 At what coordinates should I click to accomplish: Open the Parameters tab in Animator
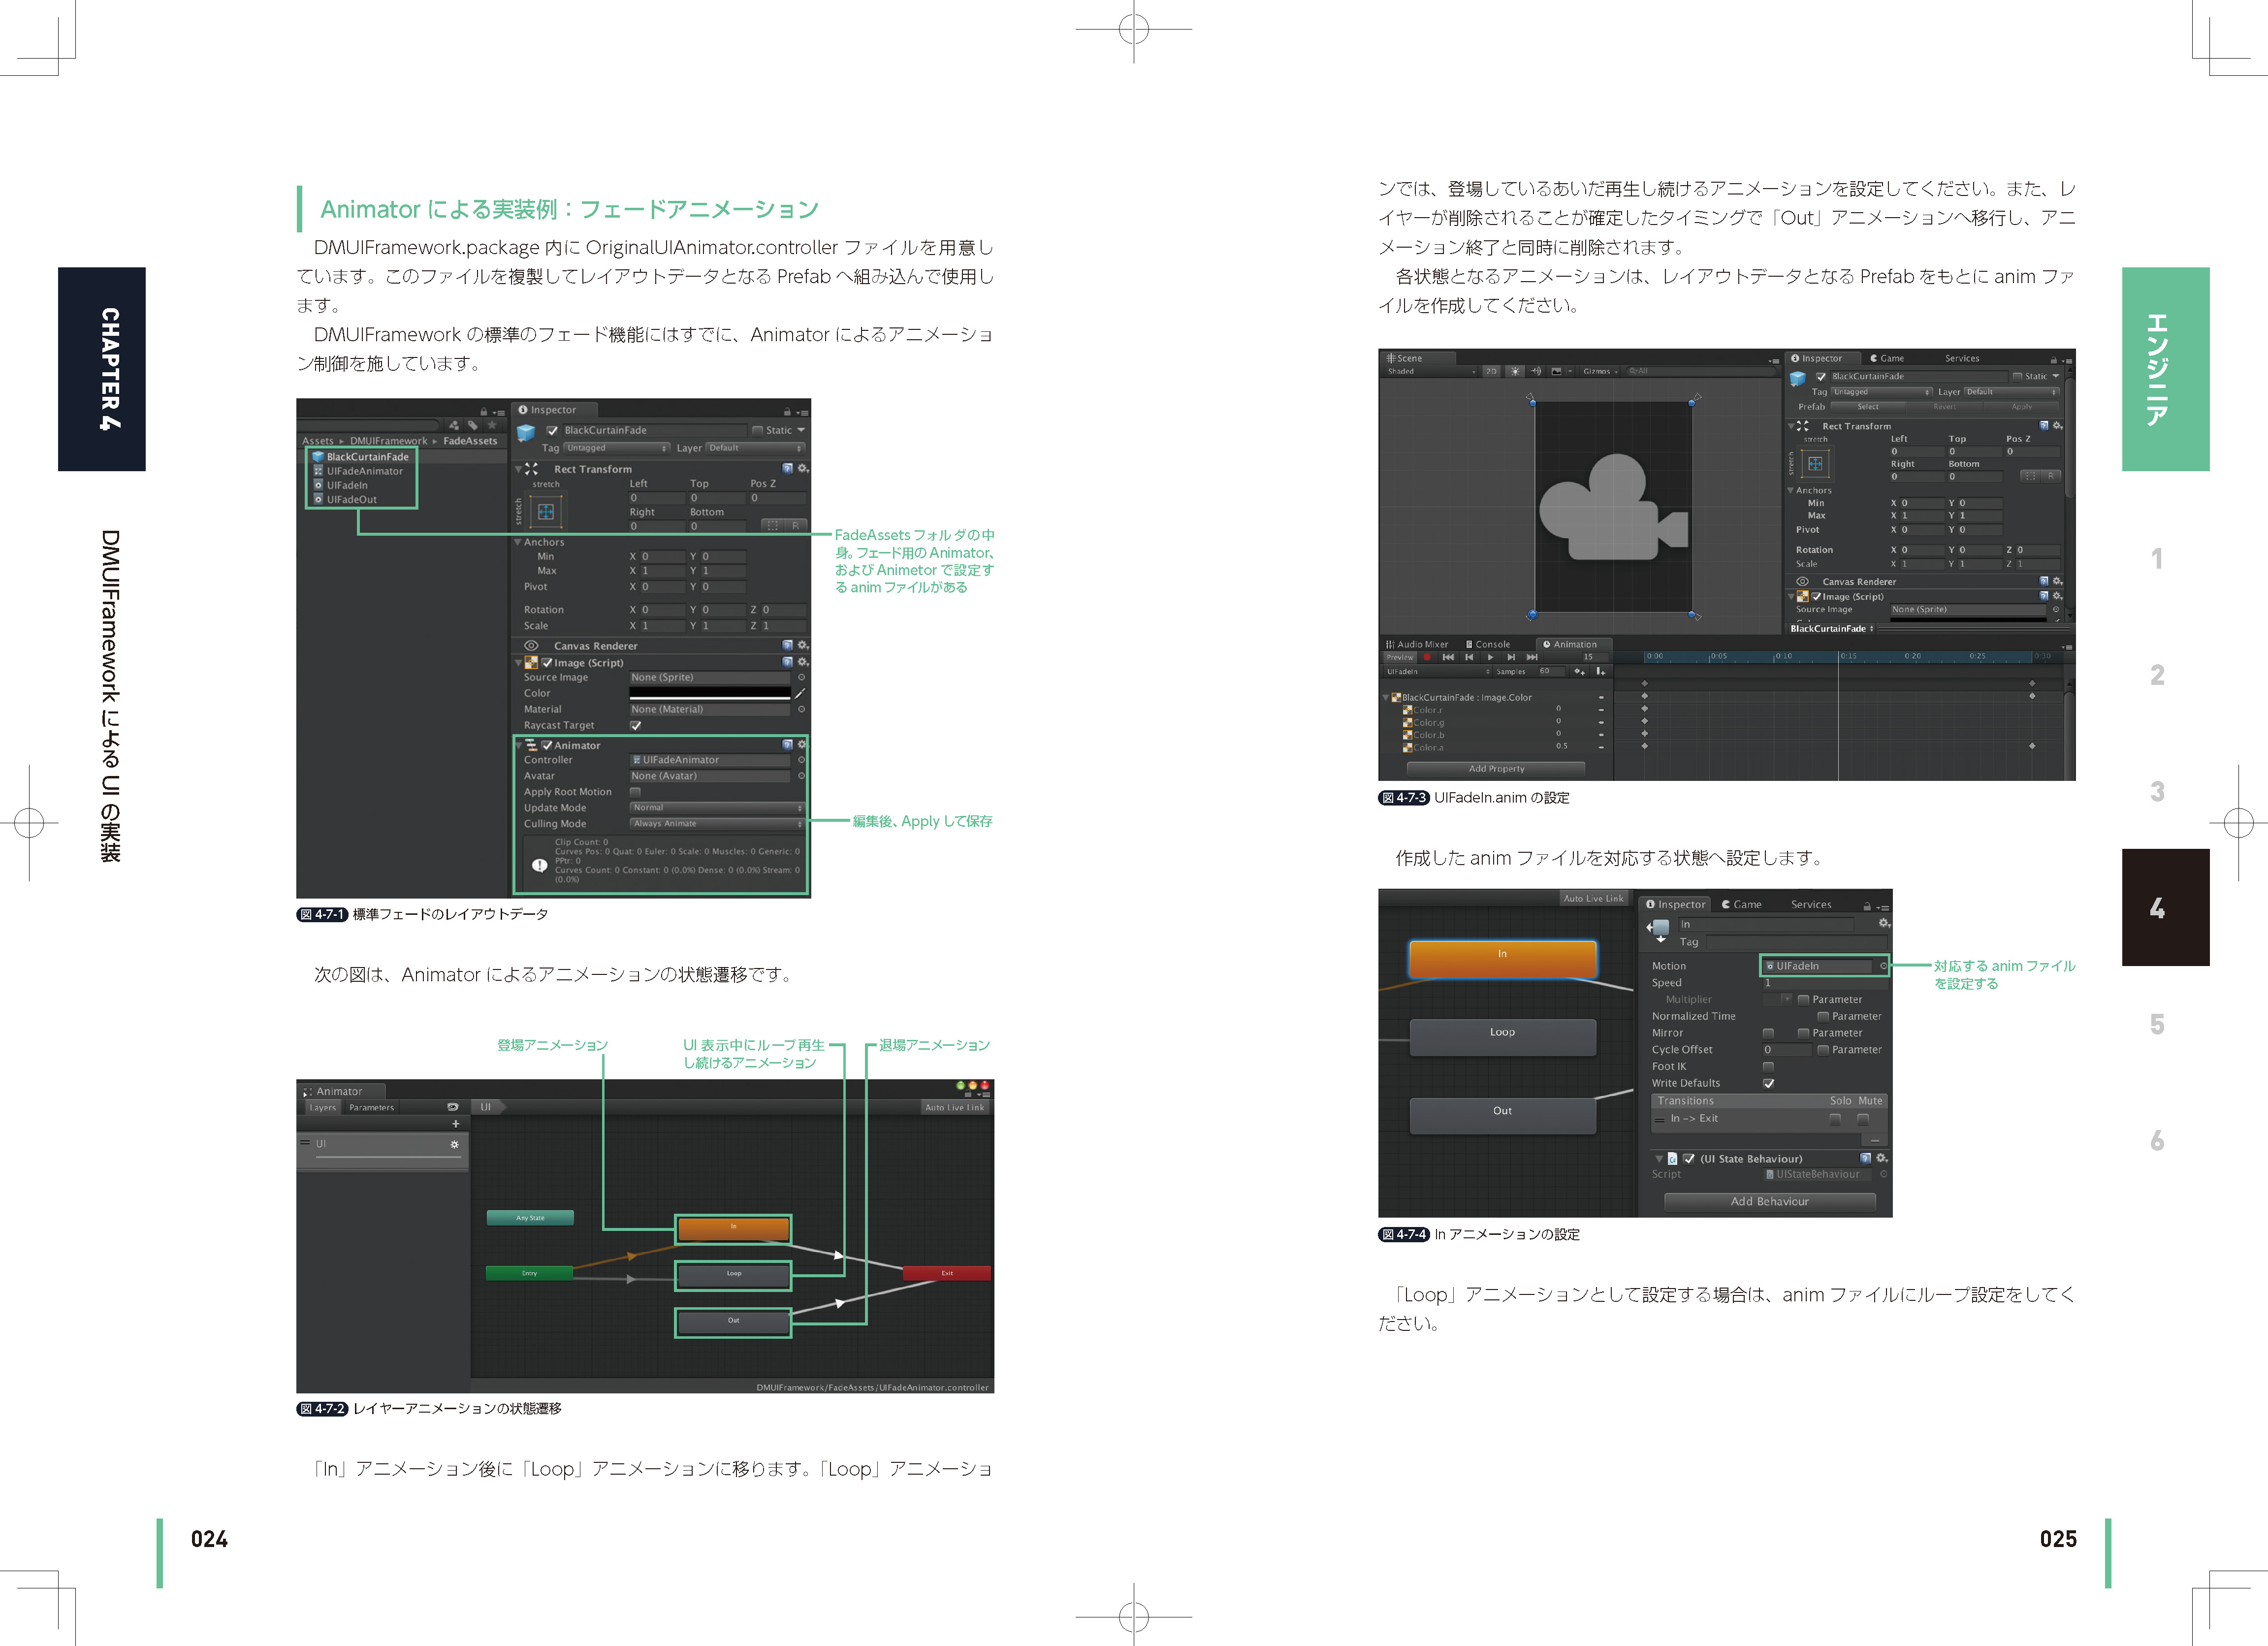tap(372, 1107)
